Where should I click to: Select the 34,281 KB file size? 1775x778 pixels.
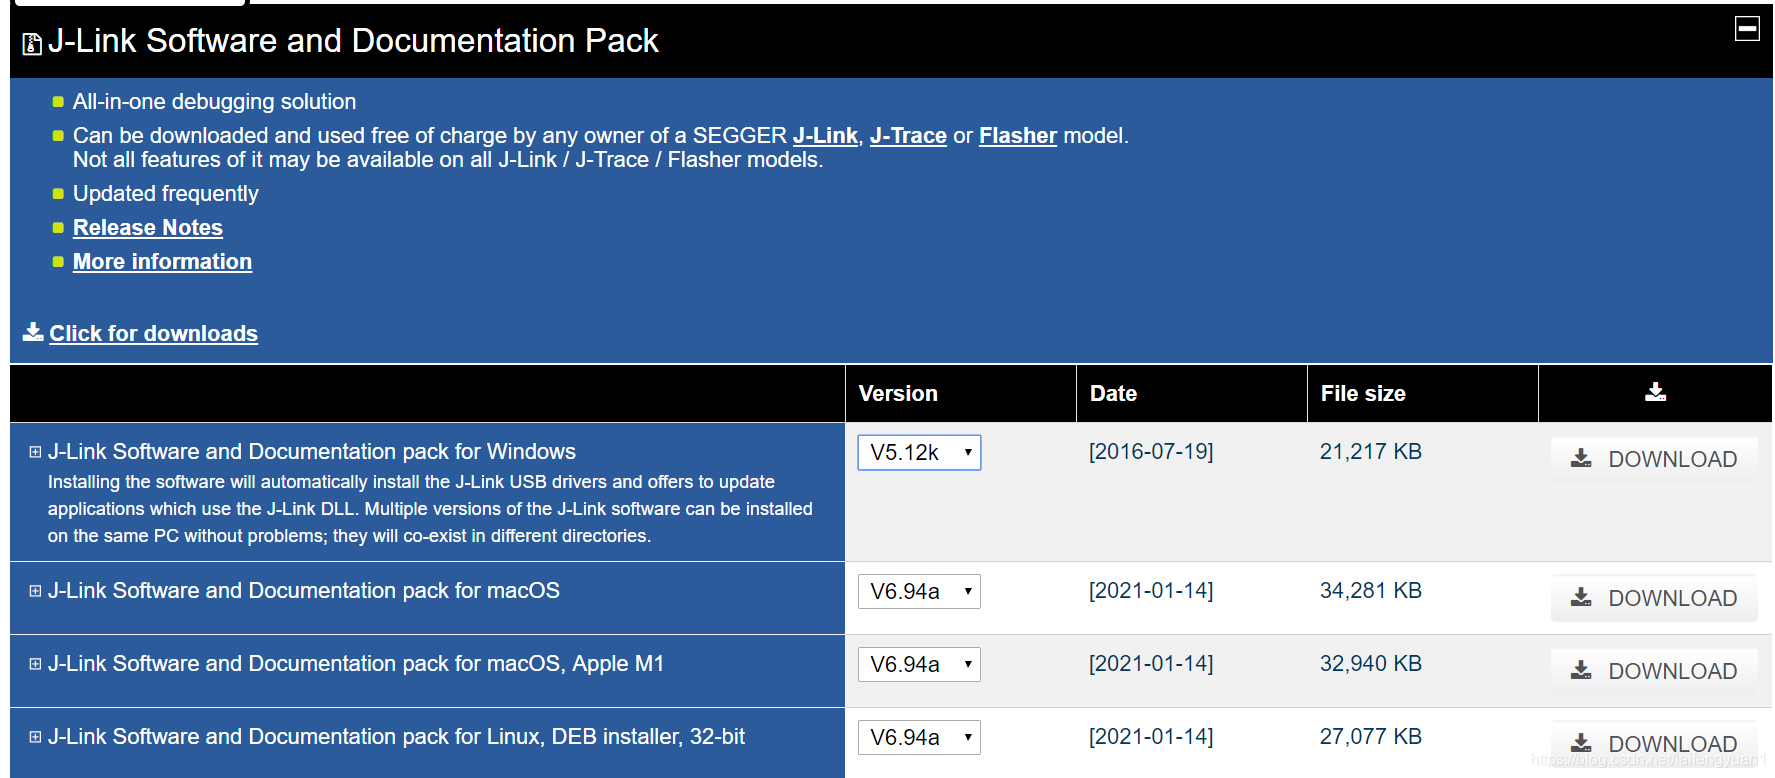[1371, 591]
